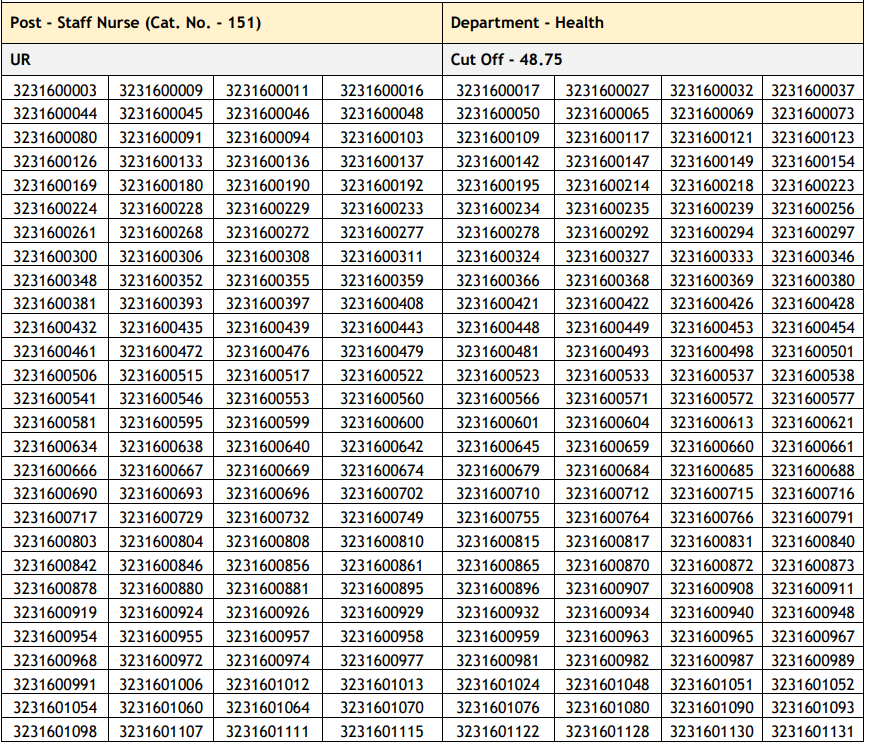Click on roll number 3231601048
The height and width of the screenshot is (744, 873).
(x=607, y=684)
